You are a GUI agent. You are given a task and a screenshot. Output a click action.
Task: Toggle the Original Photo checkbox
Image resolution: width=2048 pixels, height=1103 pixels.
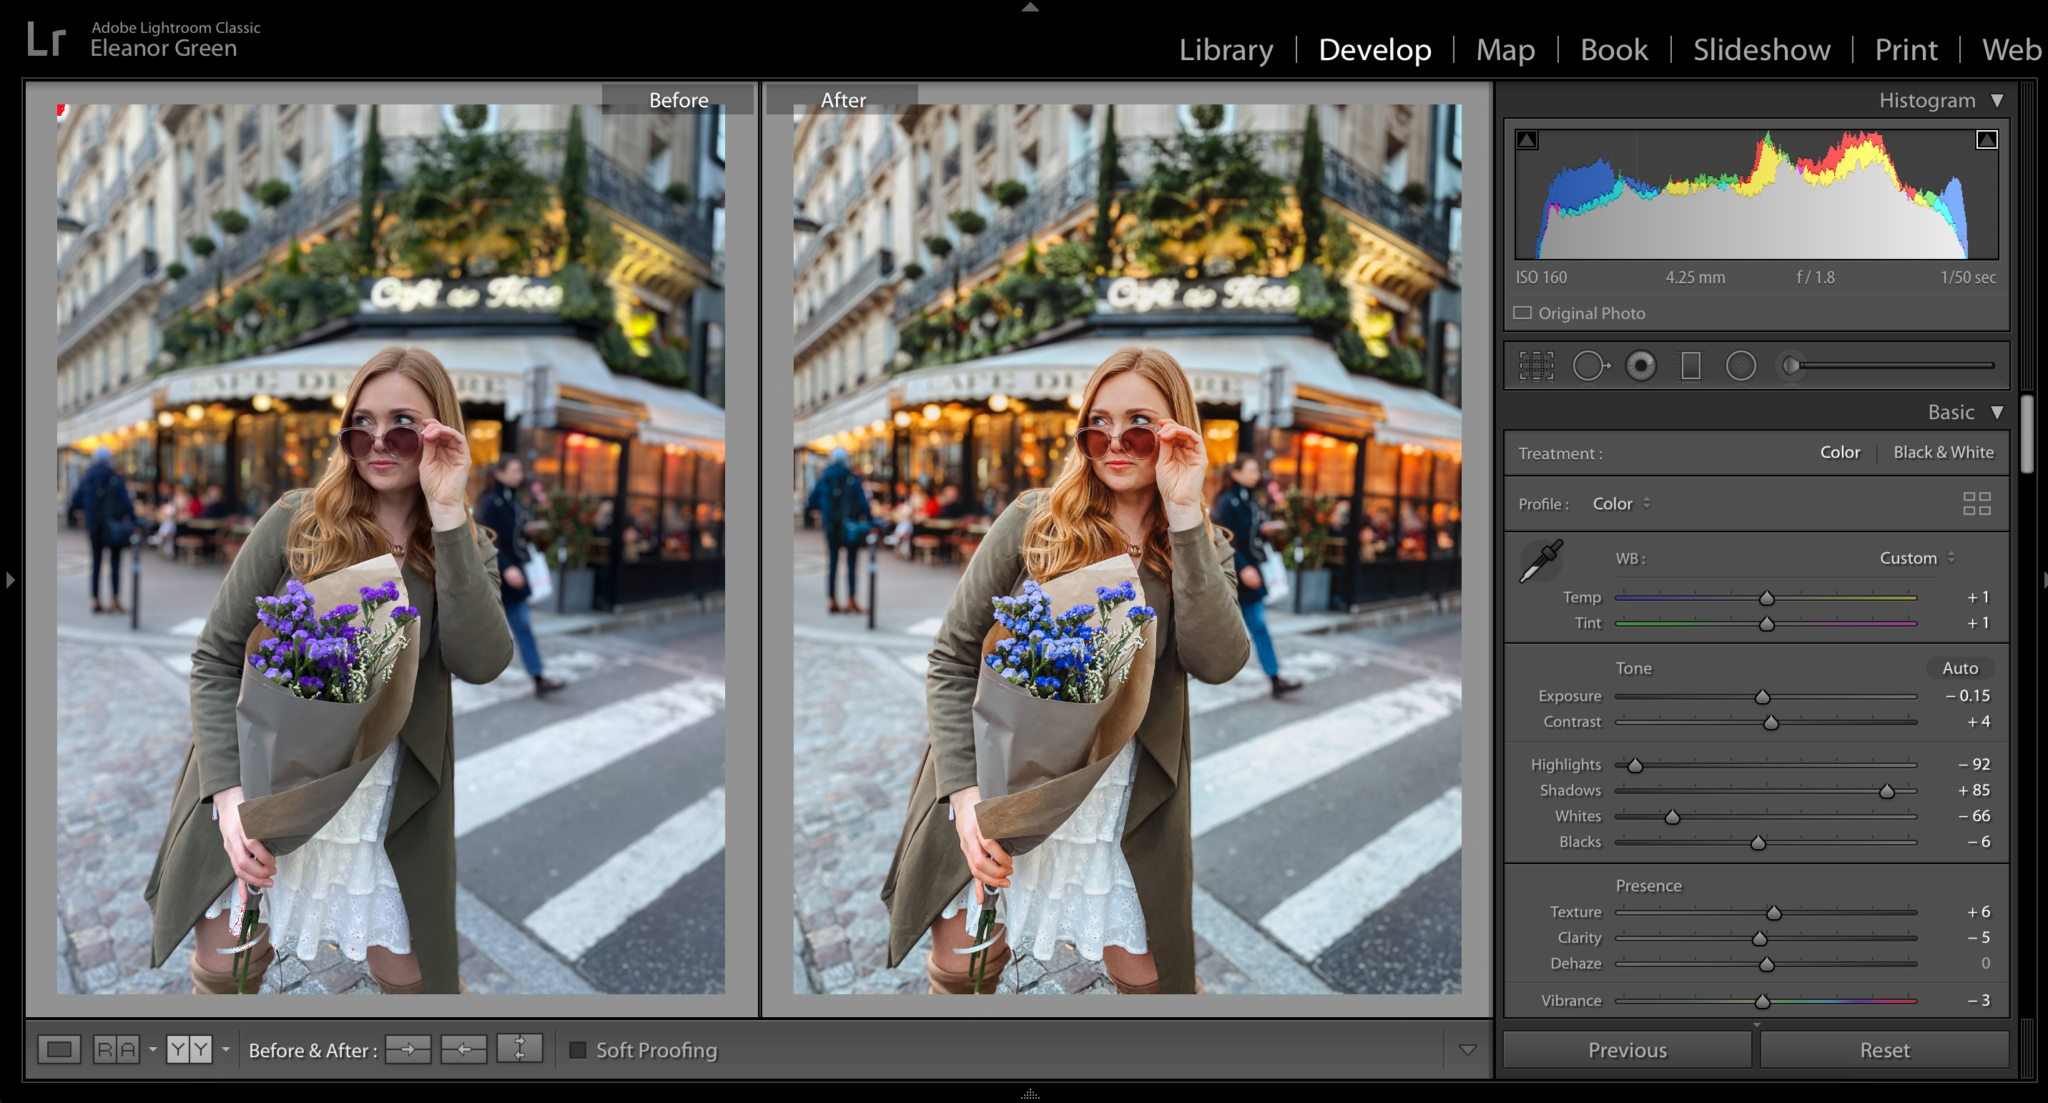tap(1524, 313)
